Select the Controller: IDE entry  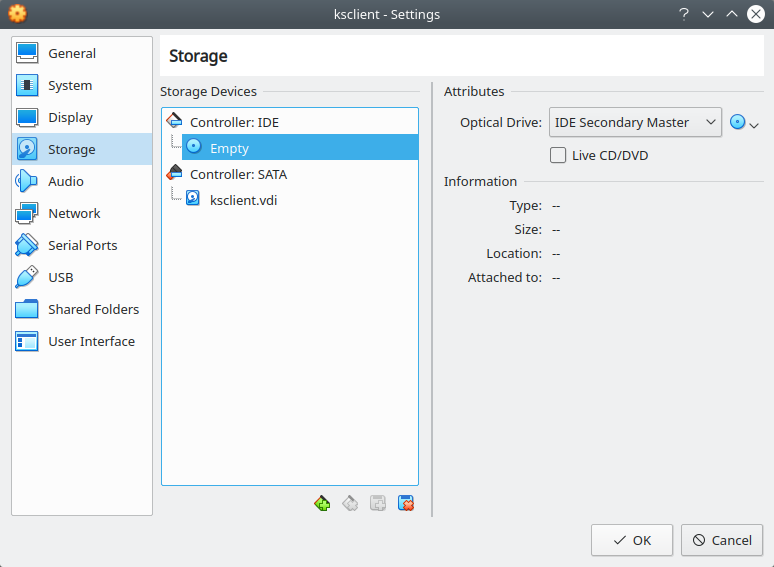[x=290, y=122]
